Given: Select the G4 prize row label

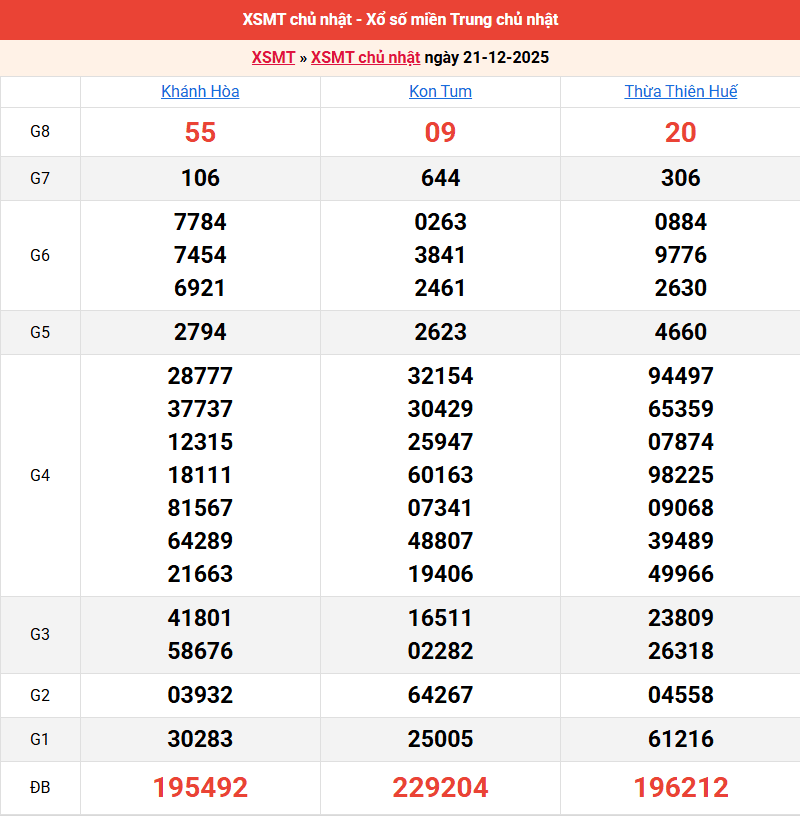Looking at the screenshot, I should point(40,475).
